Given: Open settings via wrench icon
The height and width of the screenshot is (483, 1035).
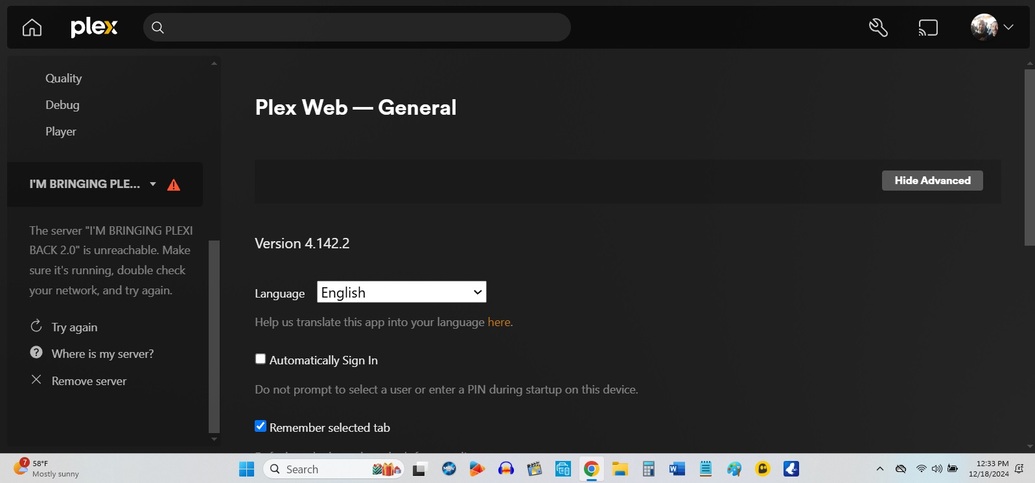Looking at the screenshot, I should 878,28.
